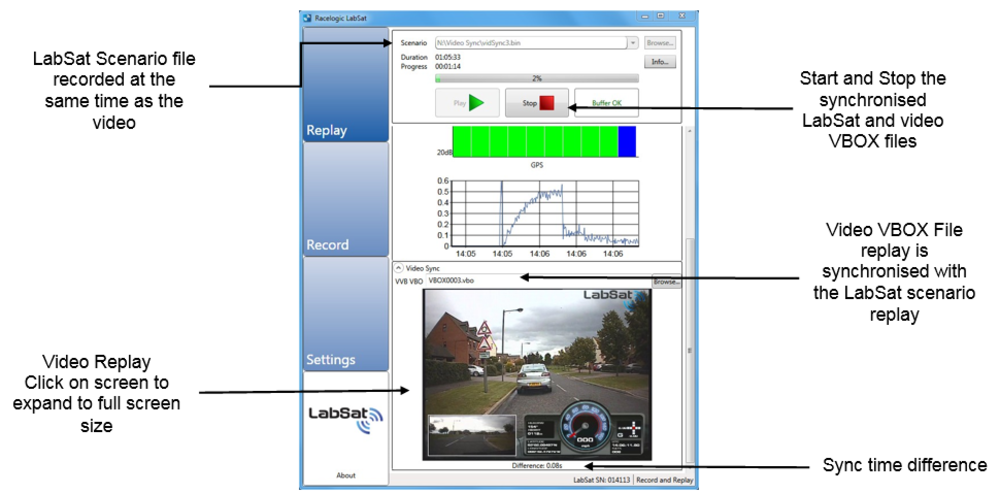Open the Scenario file dropdown arrow
Screen dimensions: 1000x494
coord(633,43)
